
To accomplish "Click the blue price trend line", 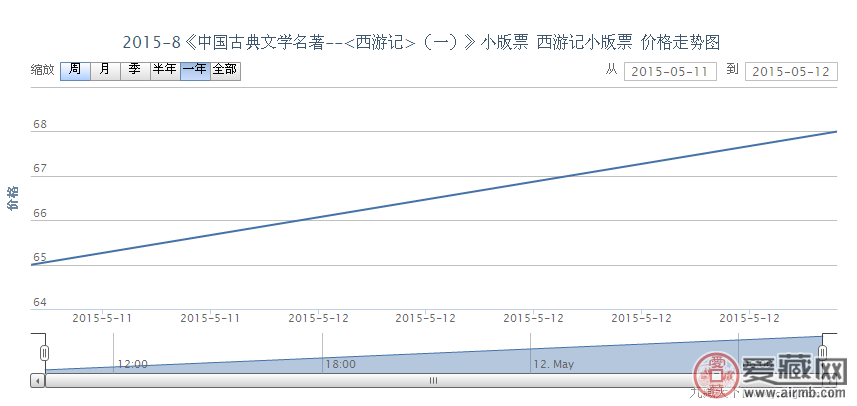I will pos(434,198).
